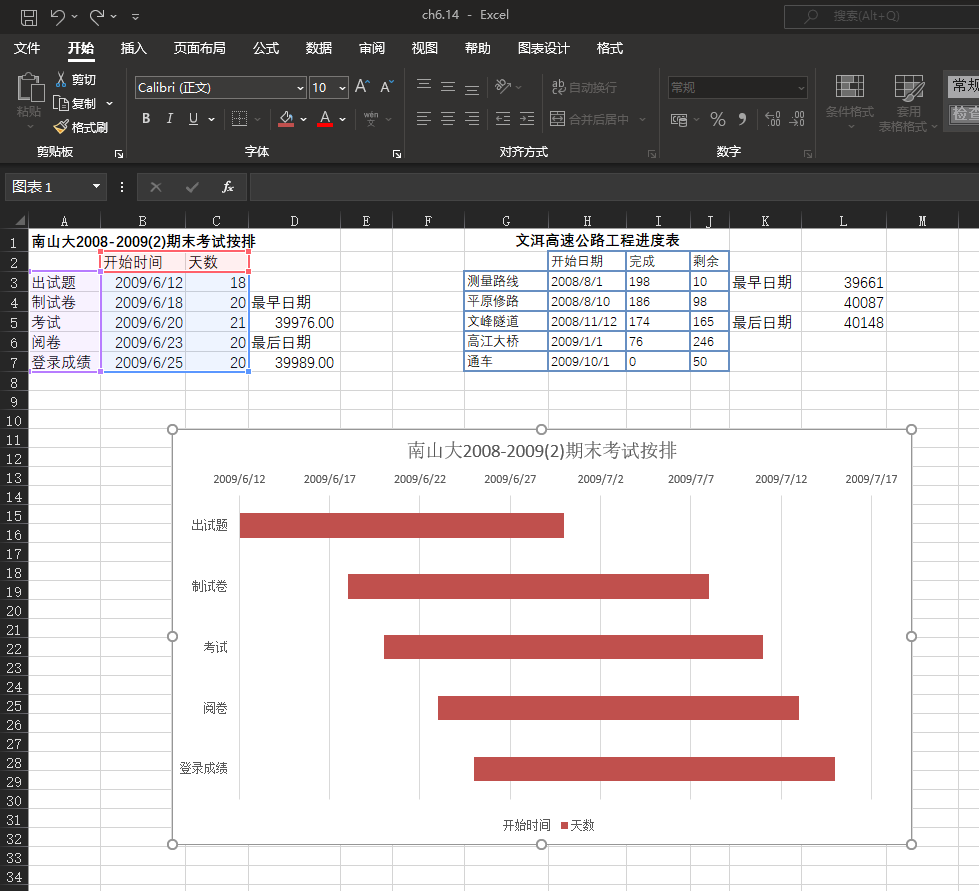The height and width of the screenshot is (891, 979).
Task: Click the Insert Function fx icon
Action: [x=228, y=187]
